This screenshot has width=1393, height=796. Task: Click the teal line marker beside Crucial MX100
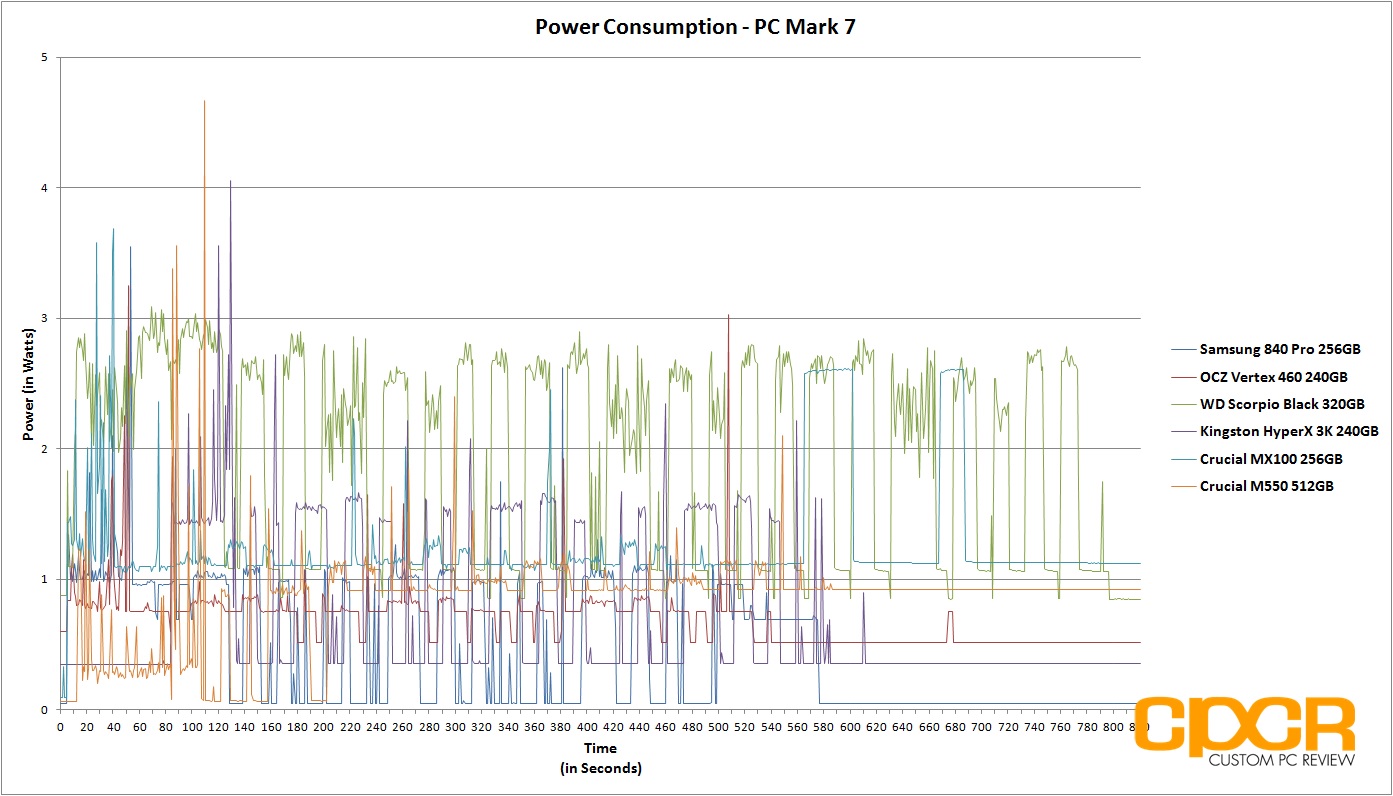point(1183,459)
